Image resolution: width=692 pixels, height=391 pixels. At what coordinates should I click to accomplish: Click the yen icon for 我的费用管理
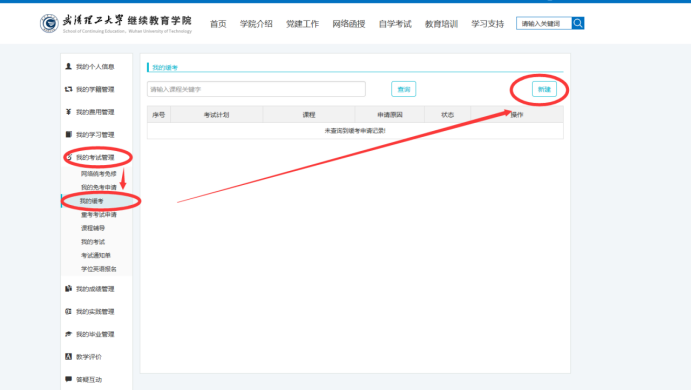[68, 112]
